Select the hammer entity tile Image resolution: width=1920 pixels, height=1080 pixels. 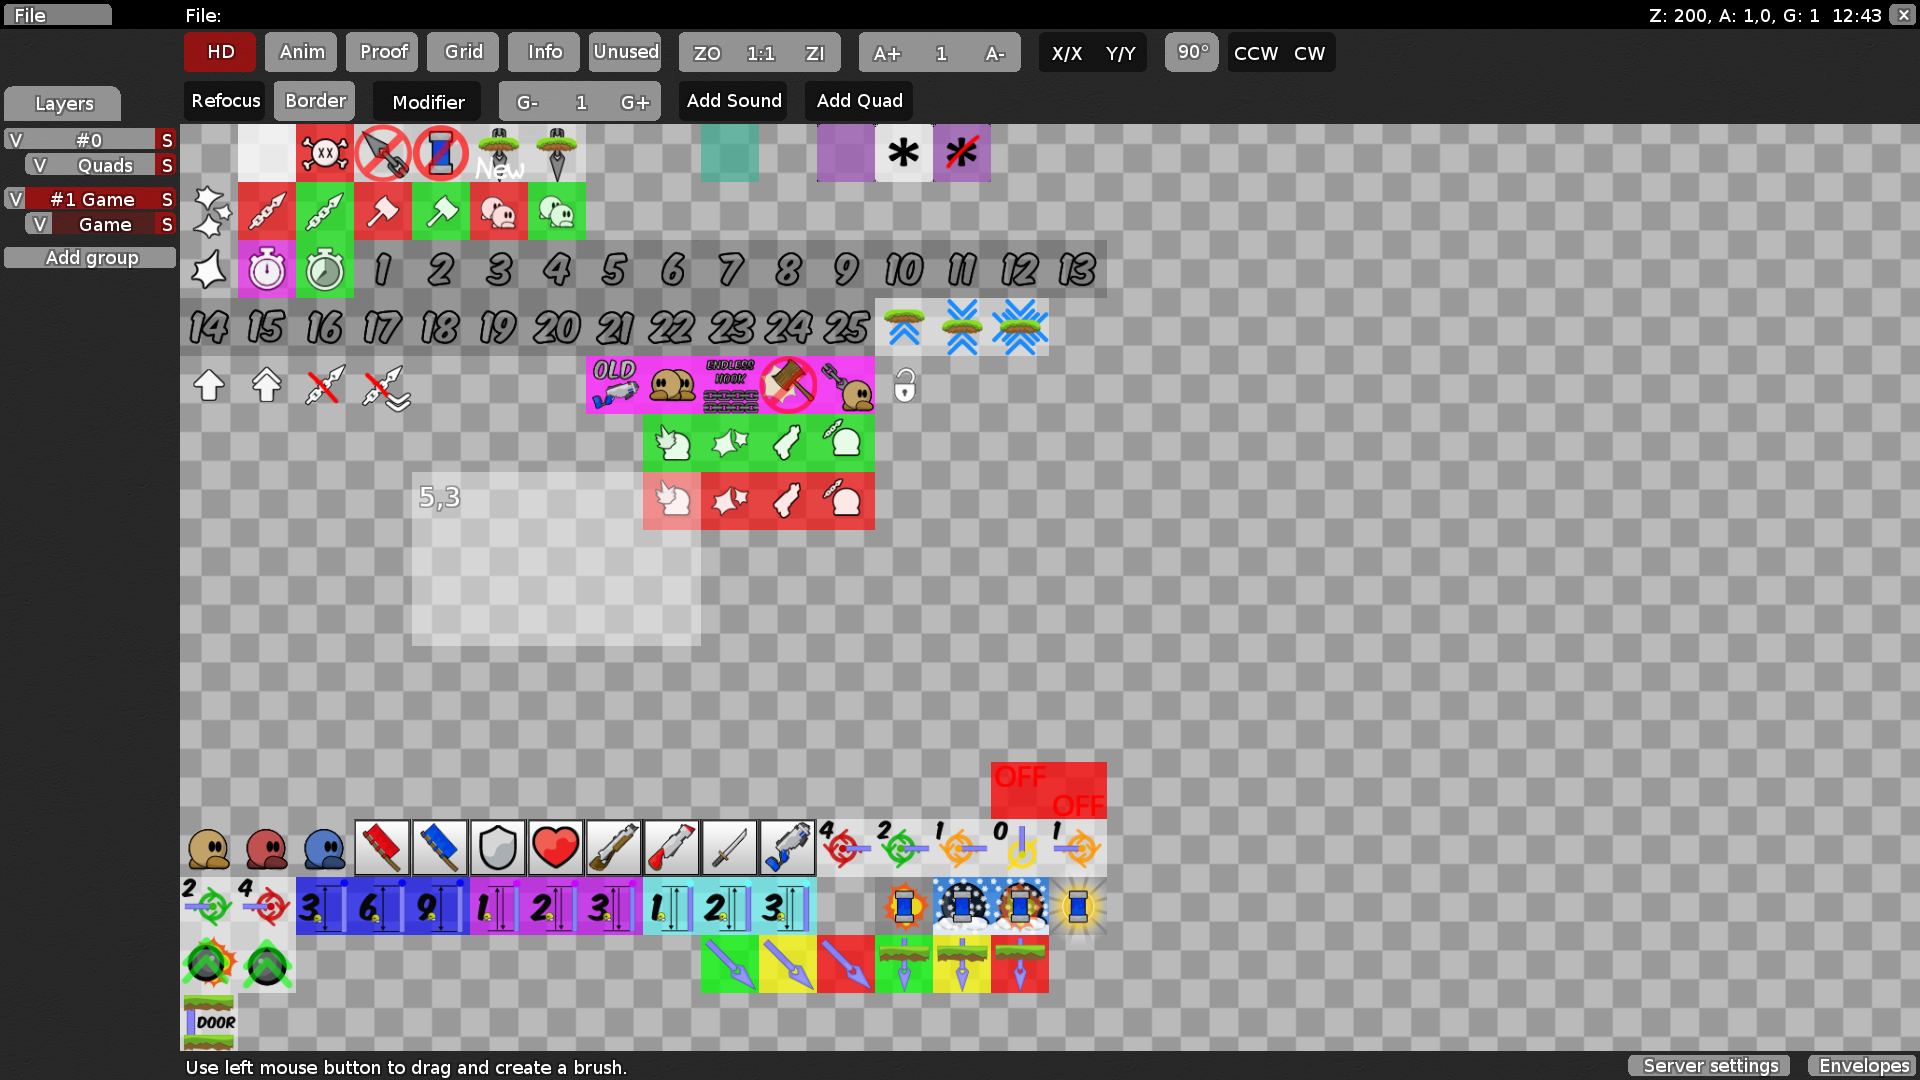382,211
